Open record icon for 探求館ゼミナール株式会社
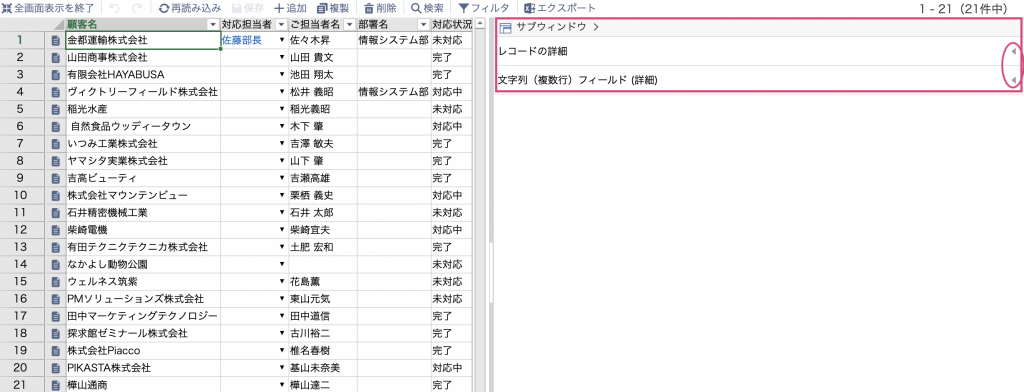This screenshot has height=392, width=1024. 56,333
